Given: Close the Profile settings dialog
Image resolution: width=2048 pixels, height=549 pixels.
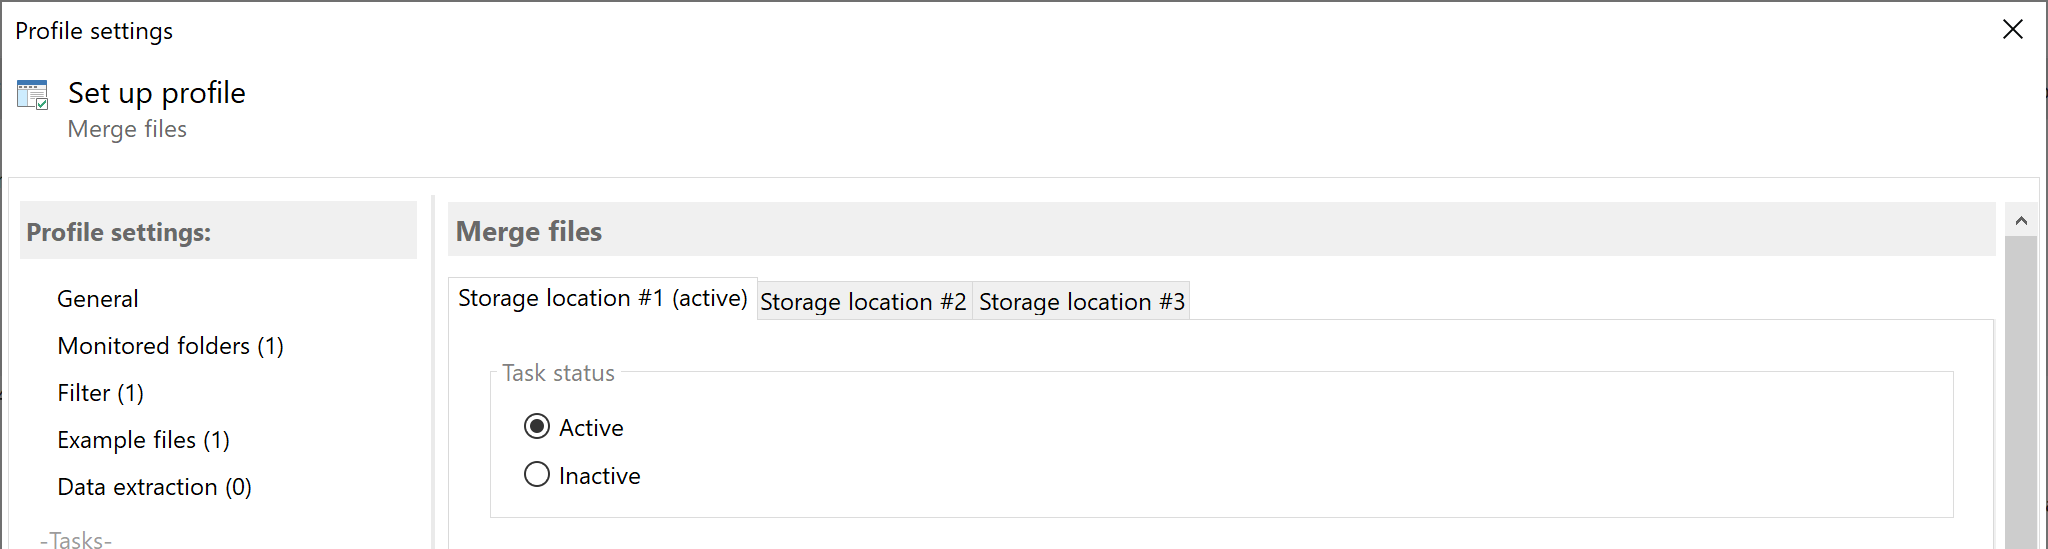Looking at the screenshot, I should click(2012, 30).
